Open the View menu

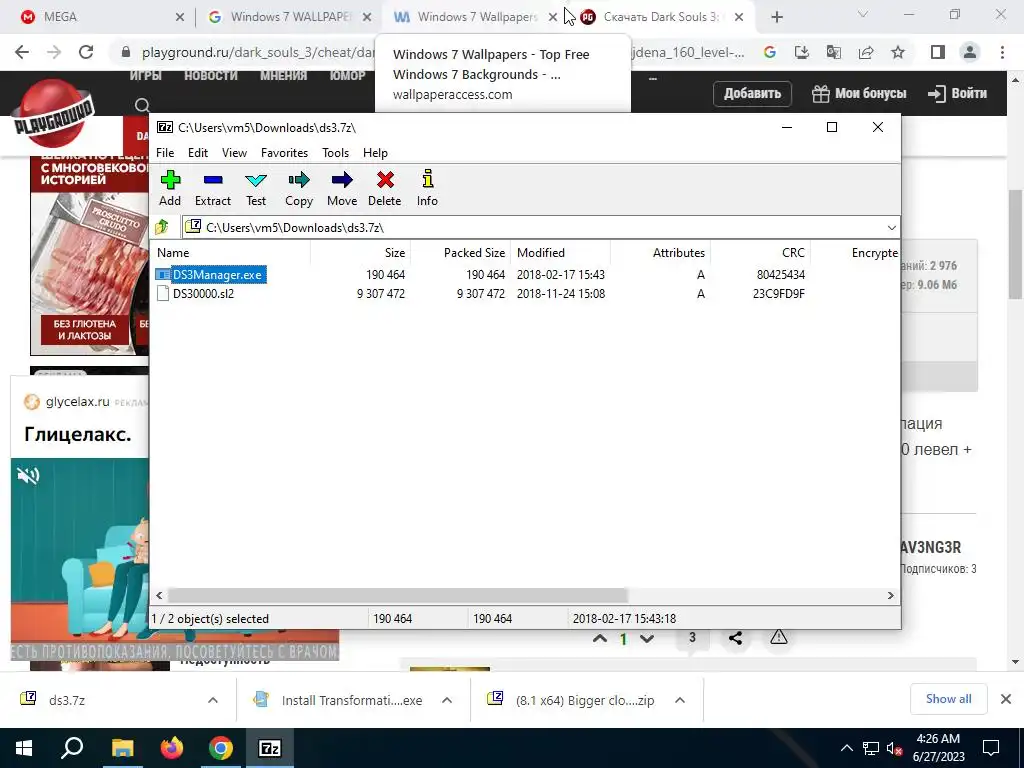234,153
